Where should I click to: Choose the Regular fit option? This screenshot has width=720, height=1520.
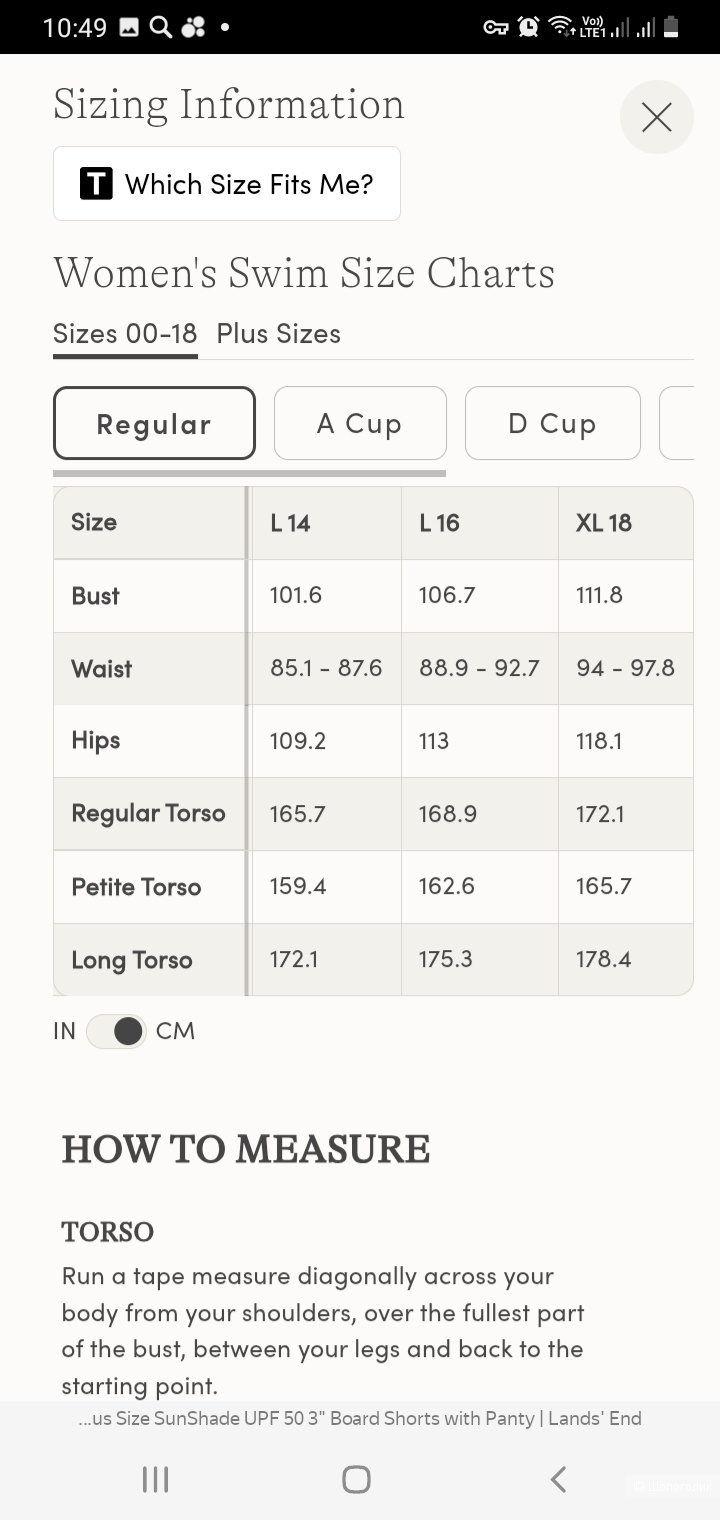click(154, 423)
